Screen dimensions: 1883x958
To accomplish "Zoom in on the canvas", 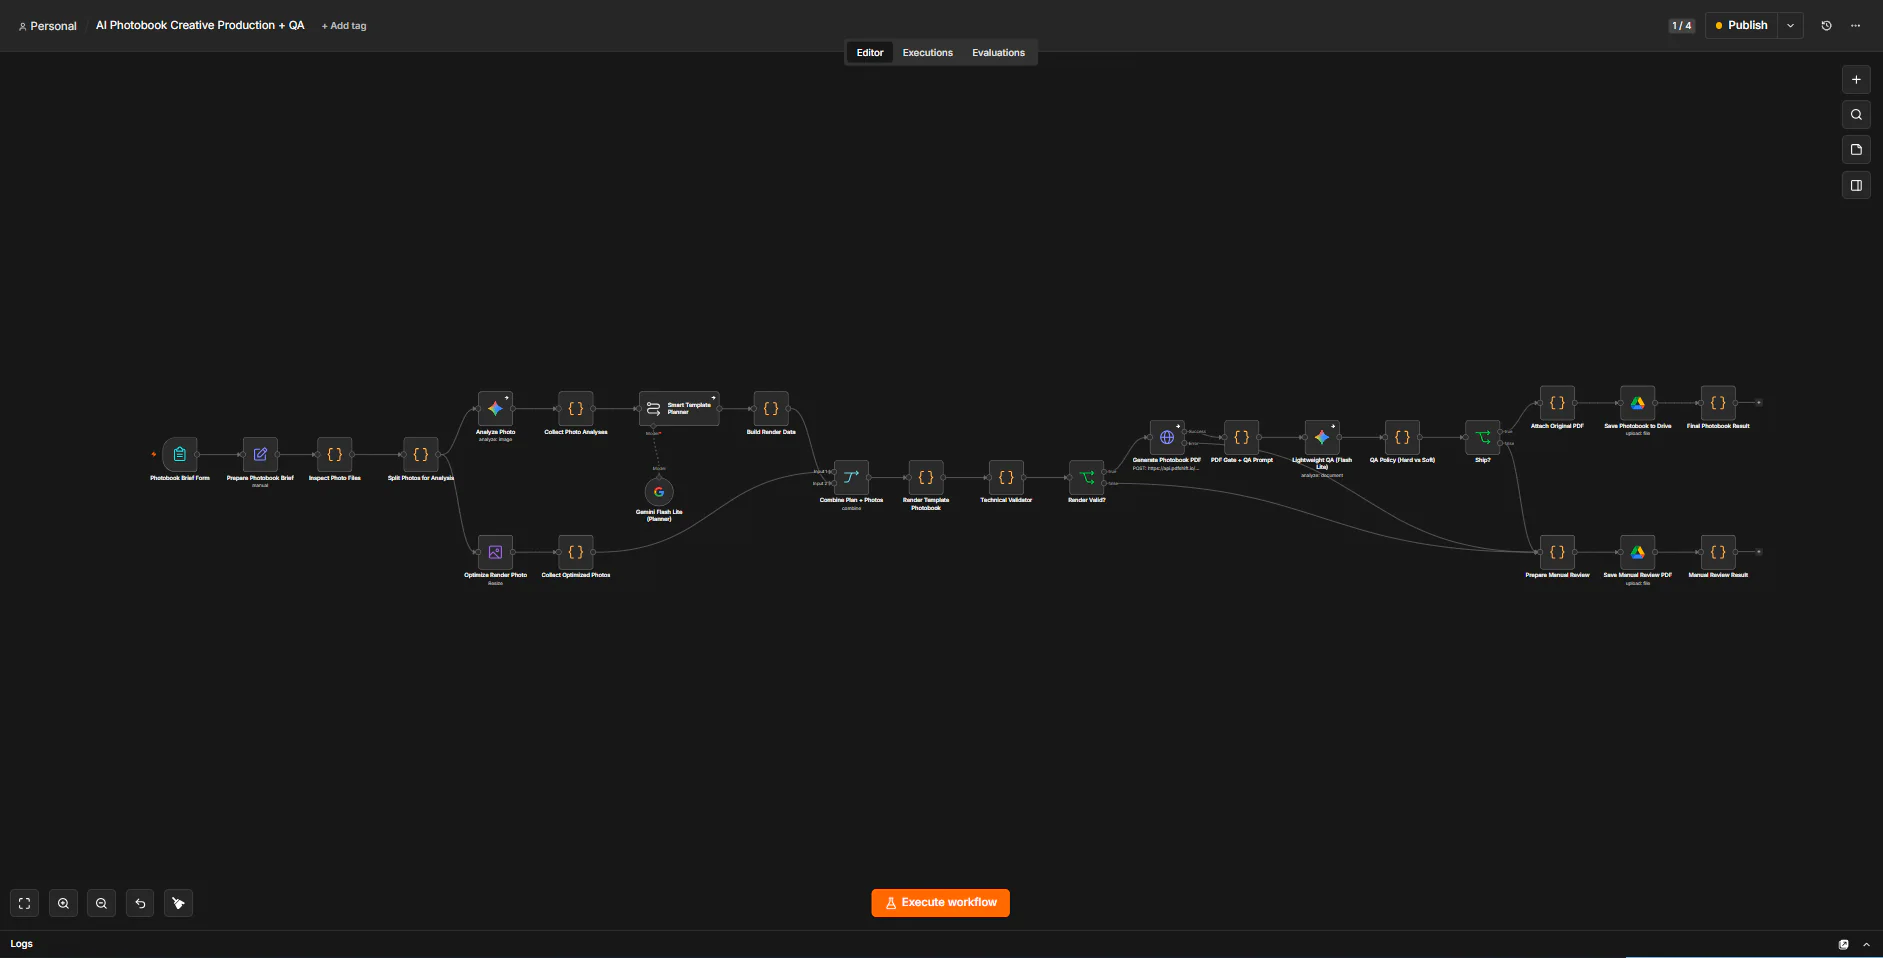I will point(63,903).
